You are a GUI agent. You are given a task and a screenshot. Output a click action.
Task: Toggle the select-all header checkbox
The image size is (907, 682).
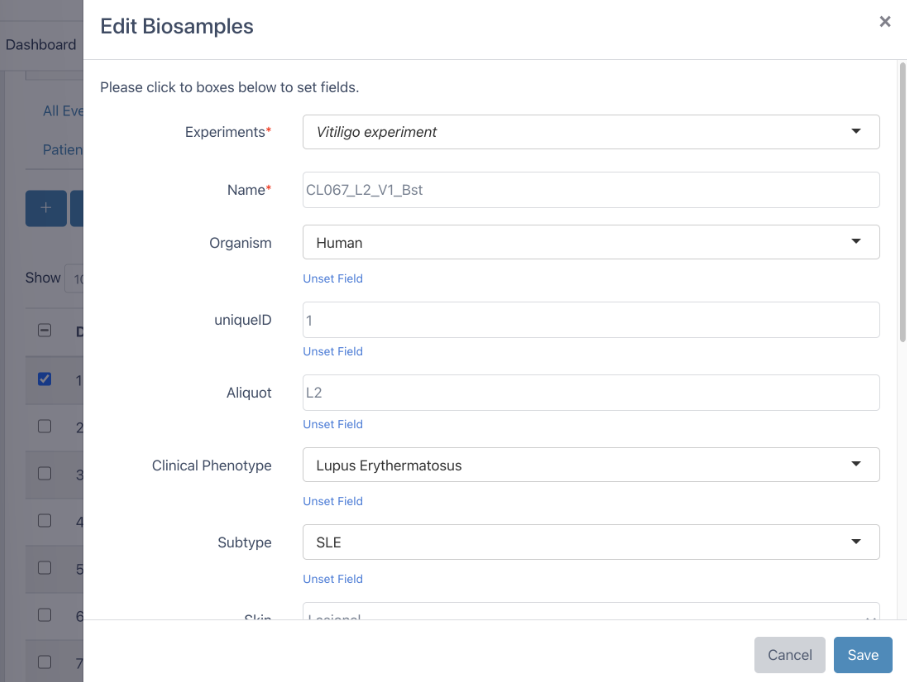tap(45, 330)
